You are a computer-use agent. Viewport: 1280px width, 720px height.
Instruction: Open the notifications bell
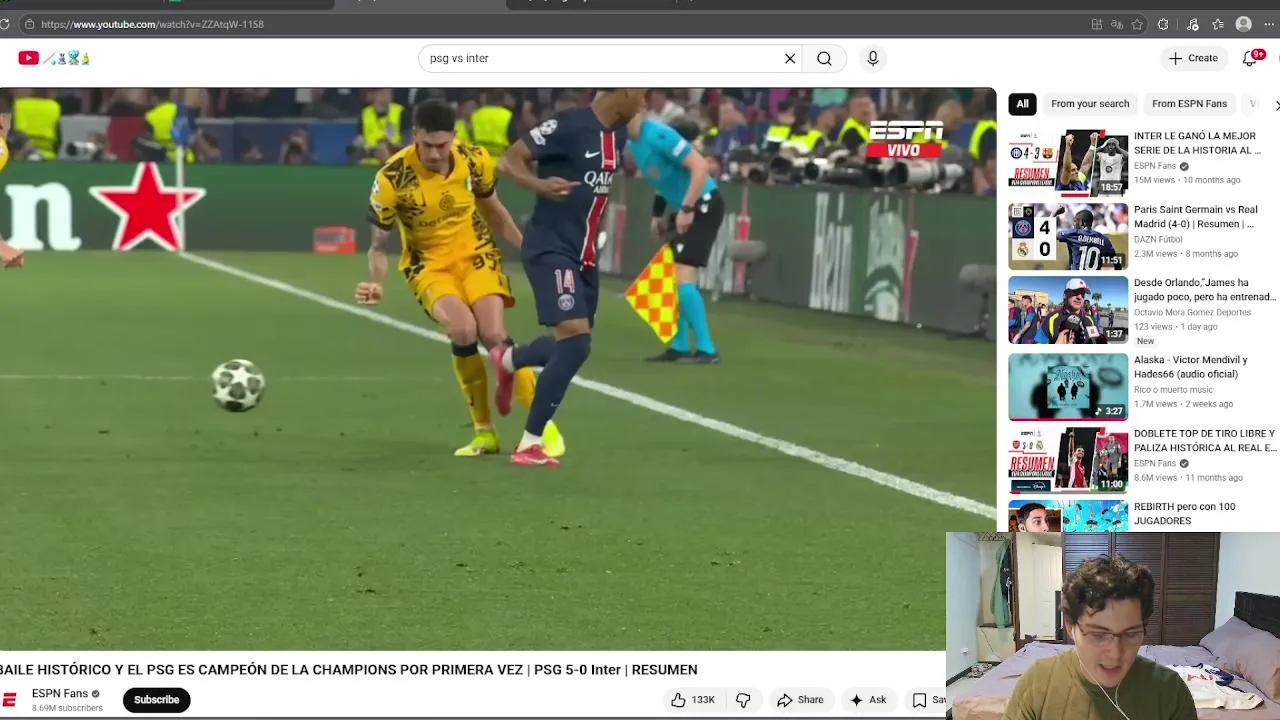(1250, 58)
